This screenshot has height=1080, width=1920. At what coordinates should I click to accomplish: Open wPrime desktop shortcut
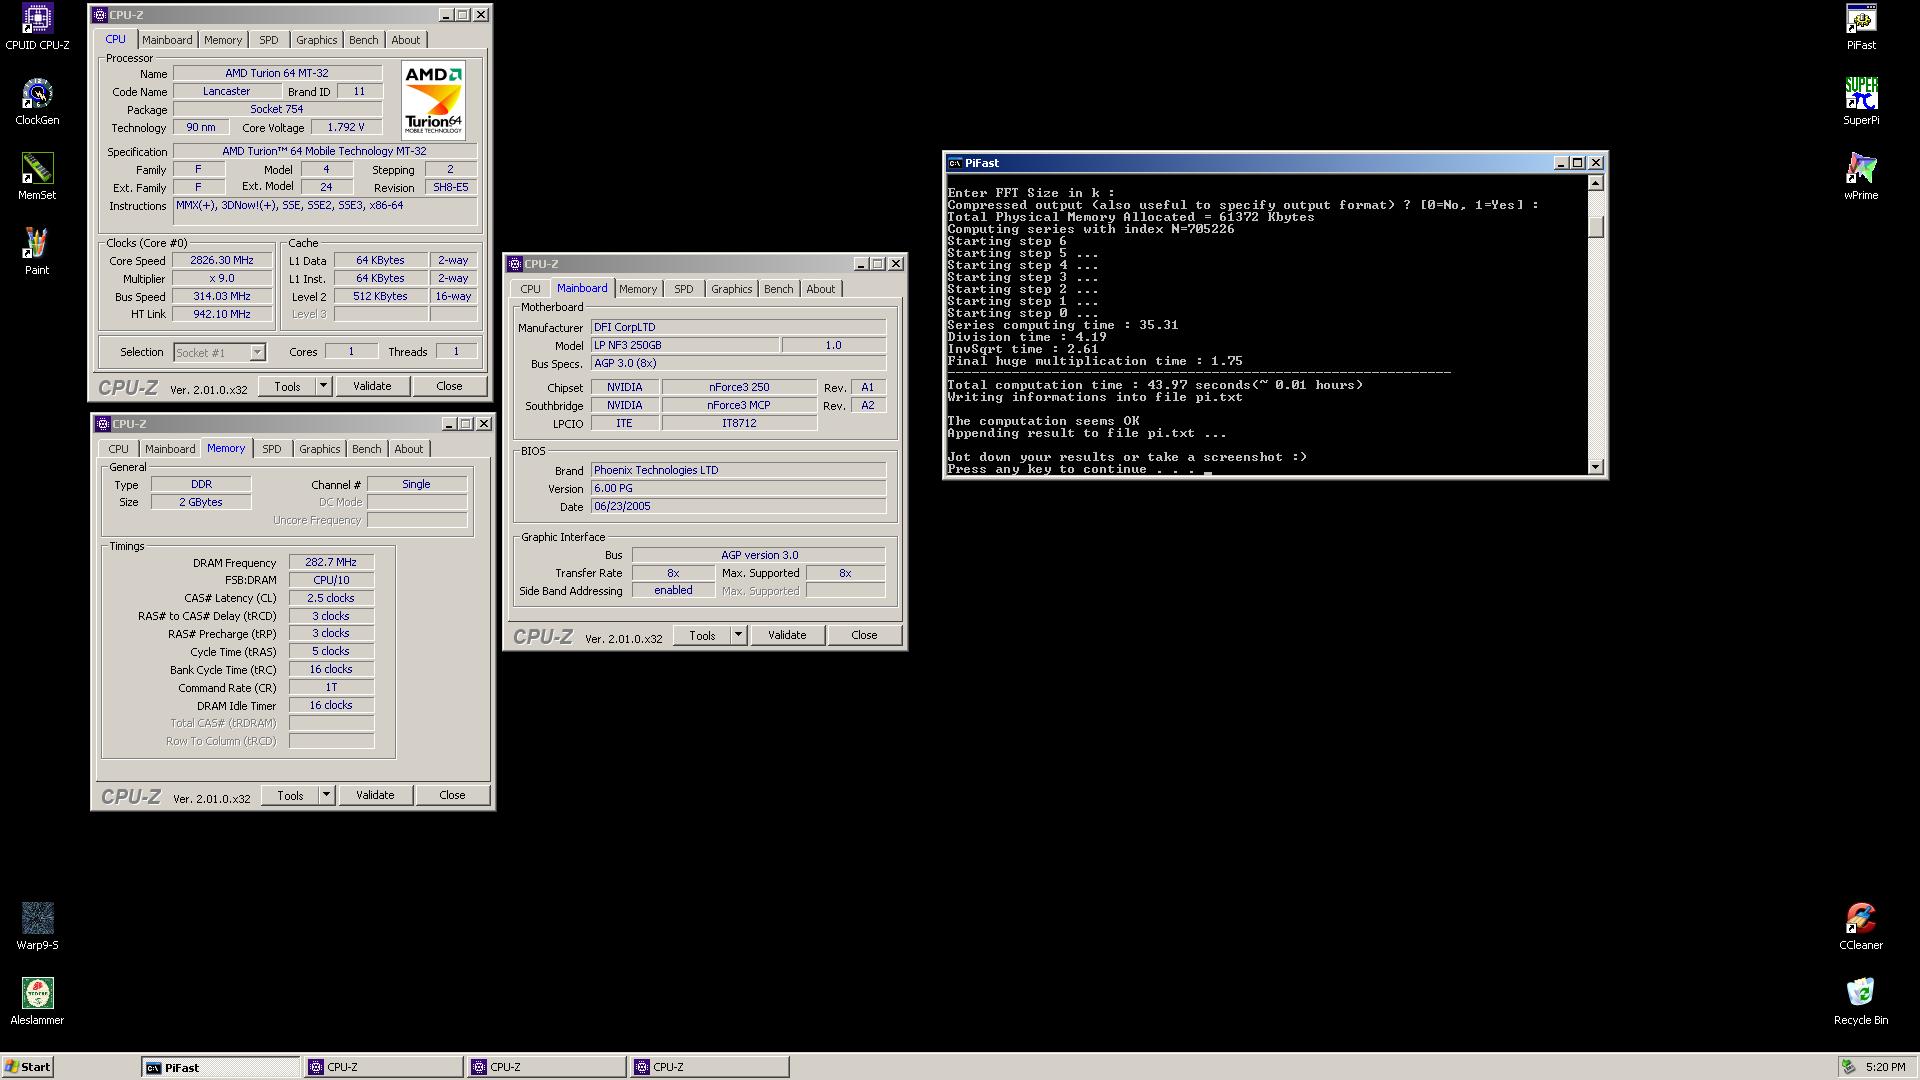pos(1861,177)
